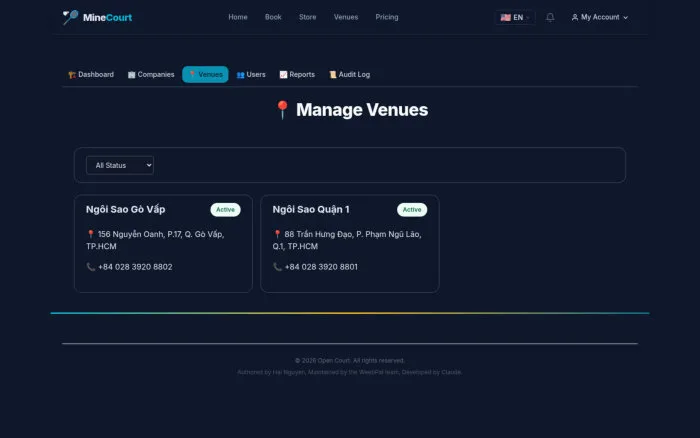The image size is (700, 438).
Task: Switch to the Audit Log tab
Action: (x=350, y=75)
